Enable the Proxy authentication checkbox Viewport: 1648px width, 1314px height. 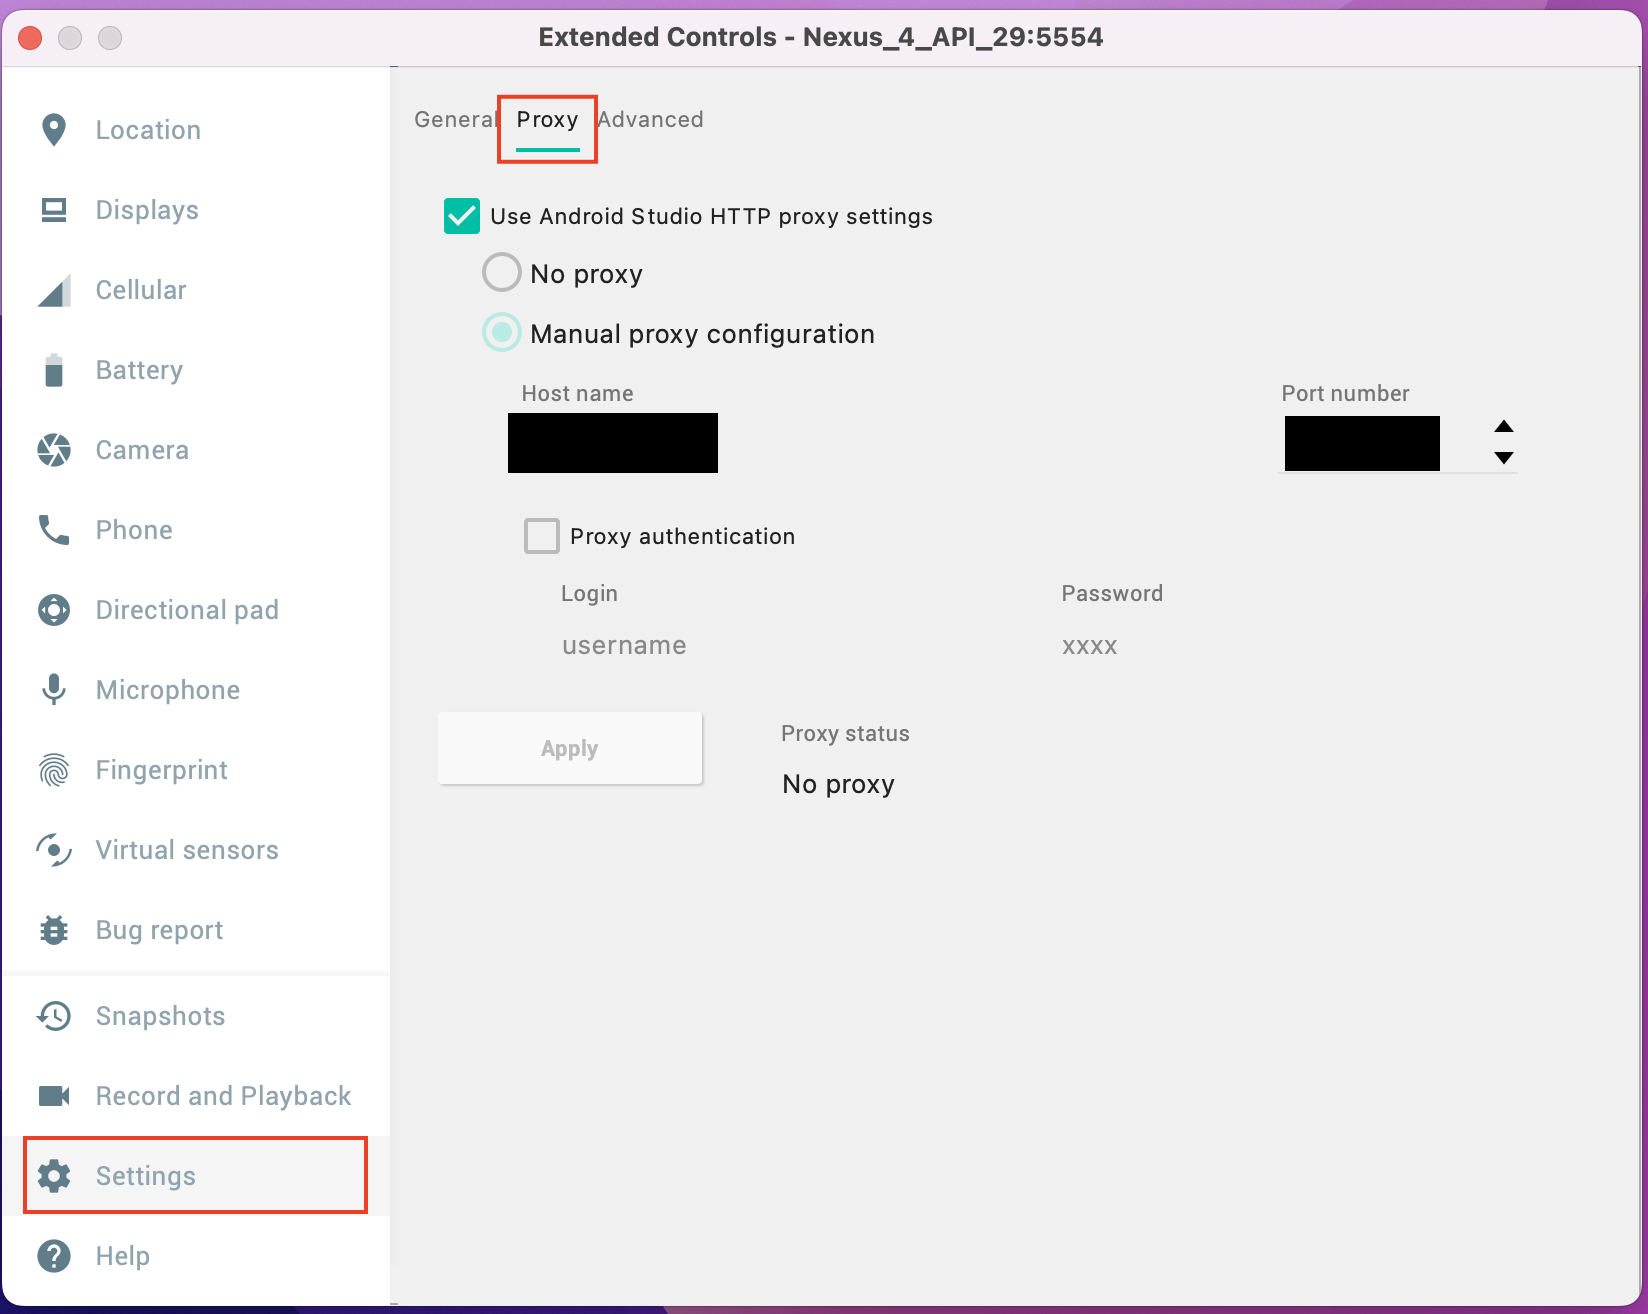542,536
